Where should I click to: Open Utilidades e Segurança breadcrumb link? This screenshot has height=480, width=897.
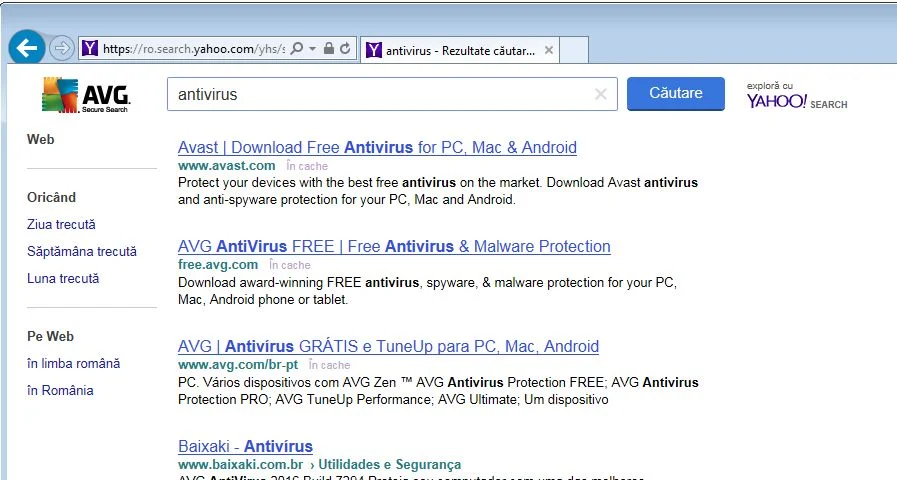point(390,464)
